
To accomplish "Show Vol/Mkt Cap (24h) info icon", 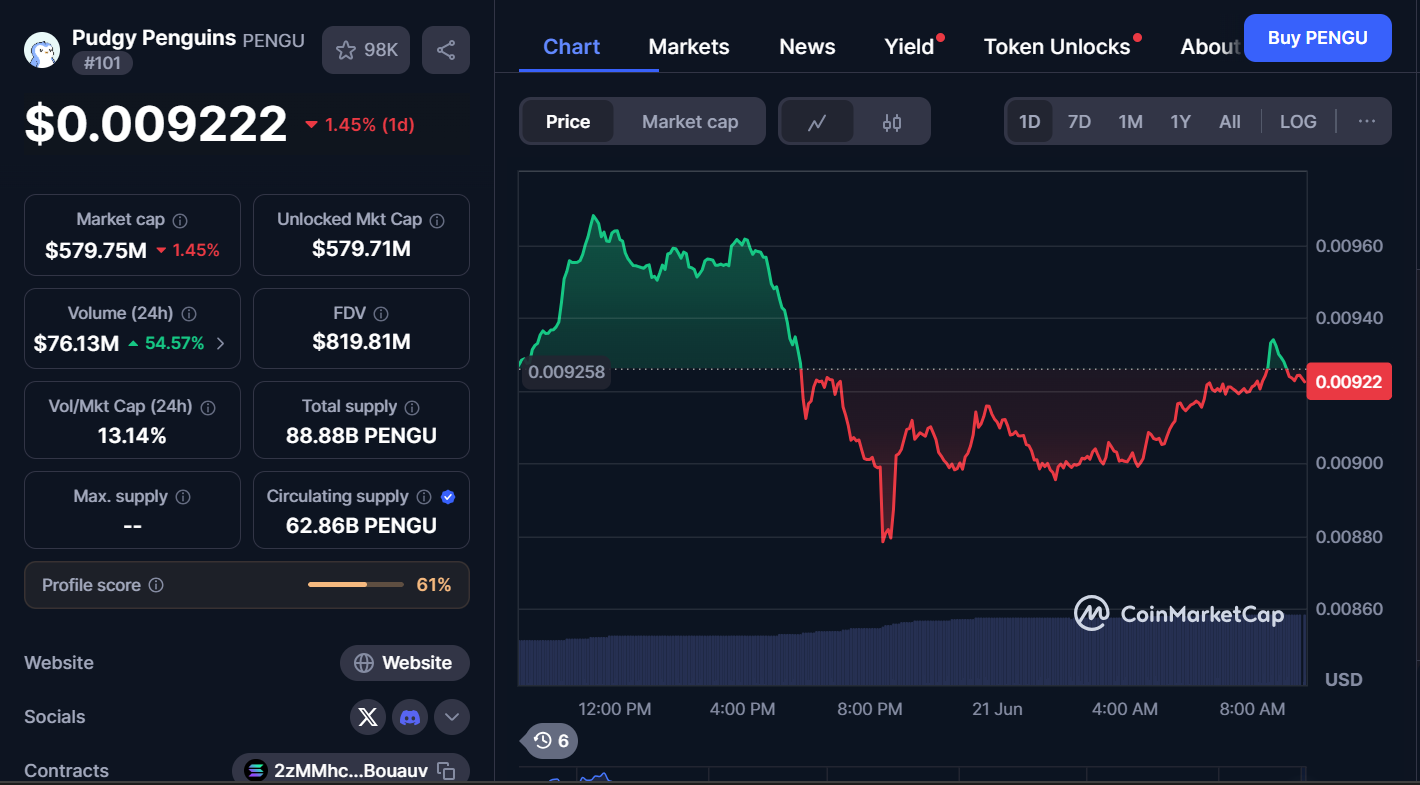I will [x=208, y=408].
